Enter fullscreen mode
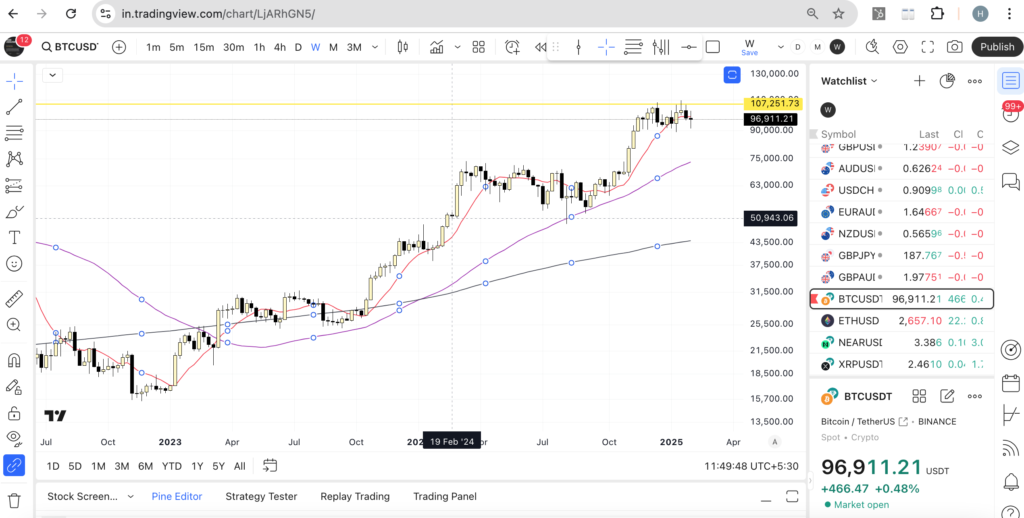 pos(927,47)
